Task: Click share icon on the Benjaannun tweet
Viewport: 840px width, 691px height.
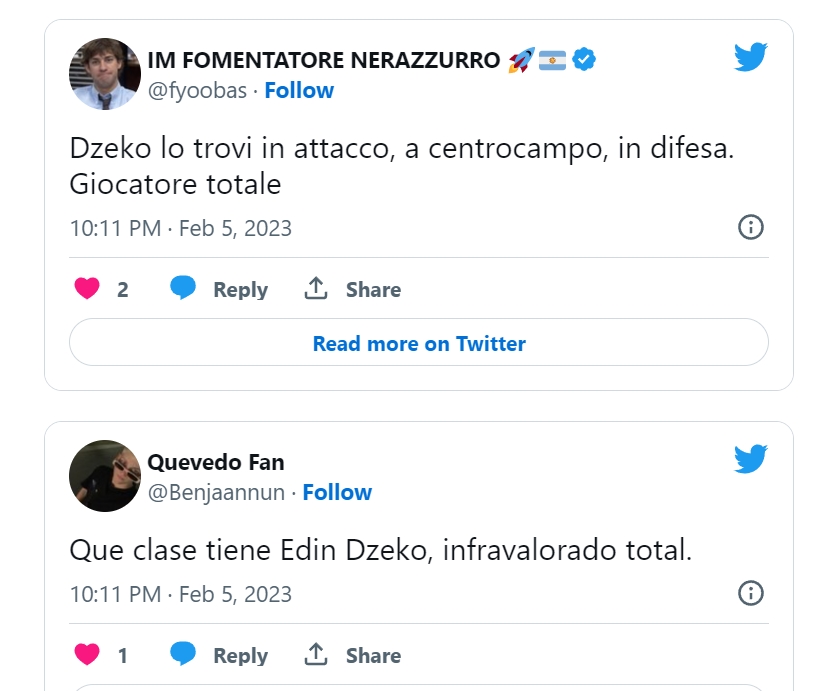Action: click(316, 655)
